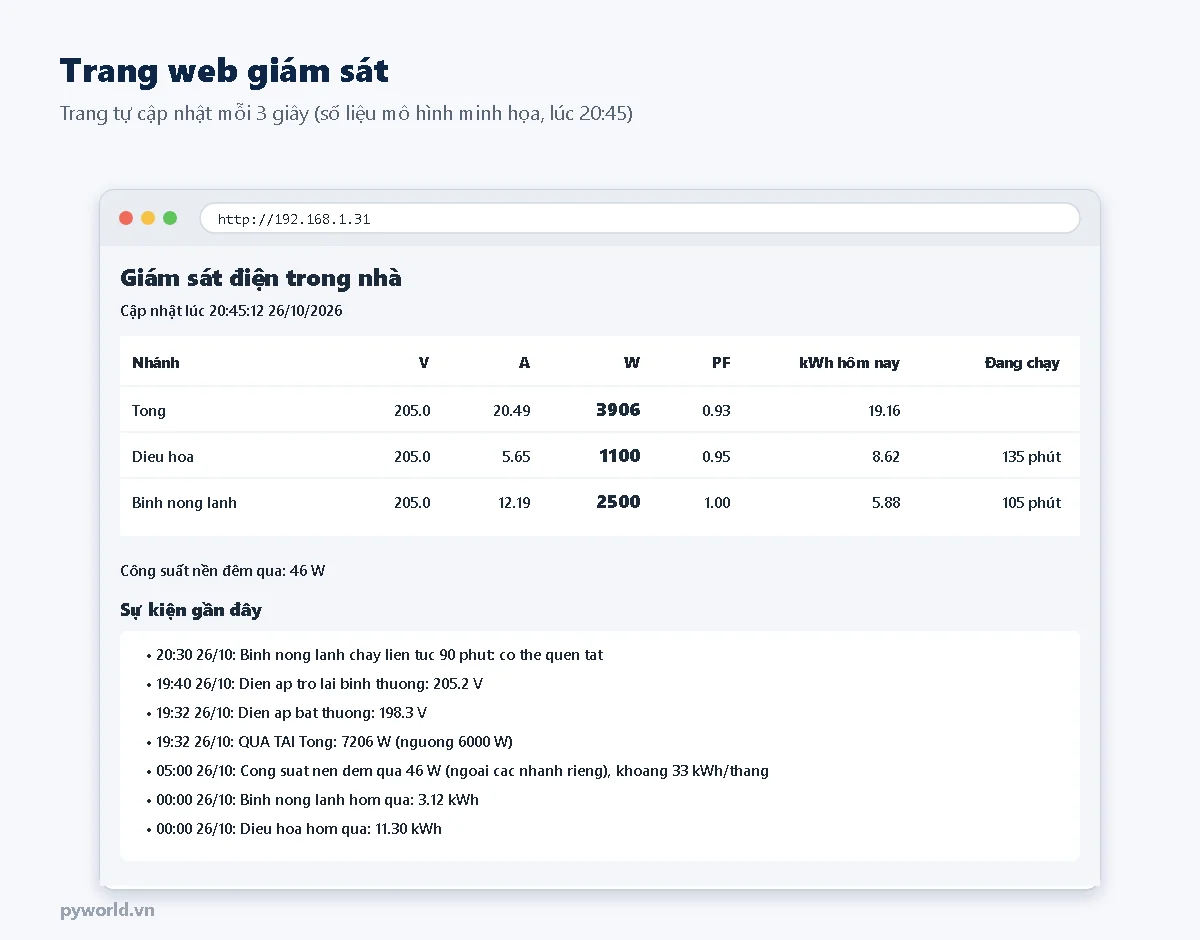1200x940 pixels.
Task: Click the 5.65 current value
Action: pos(515,457)
